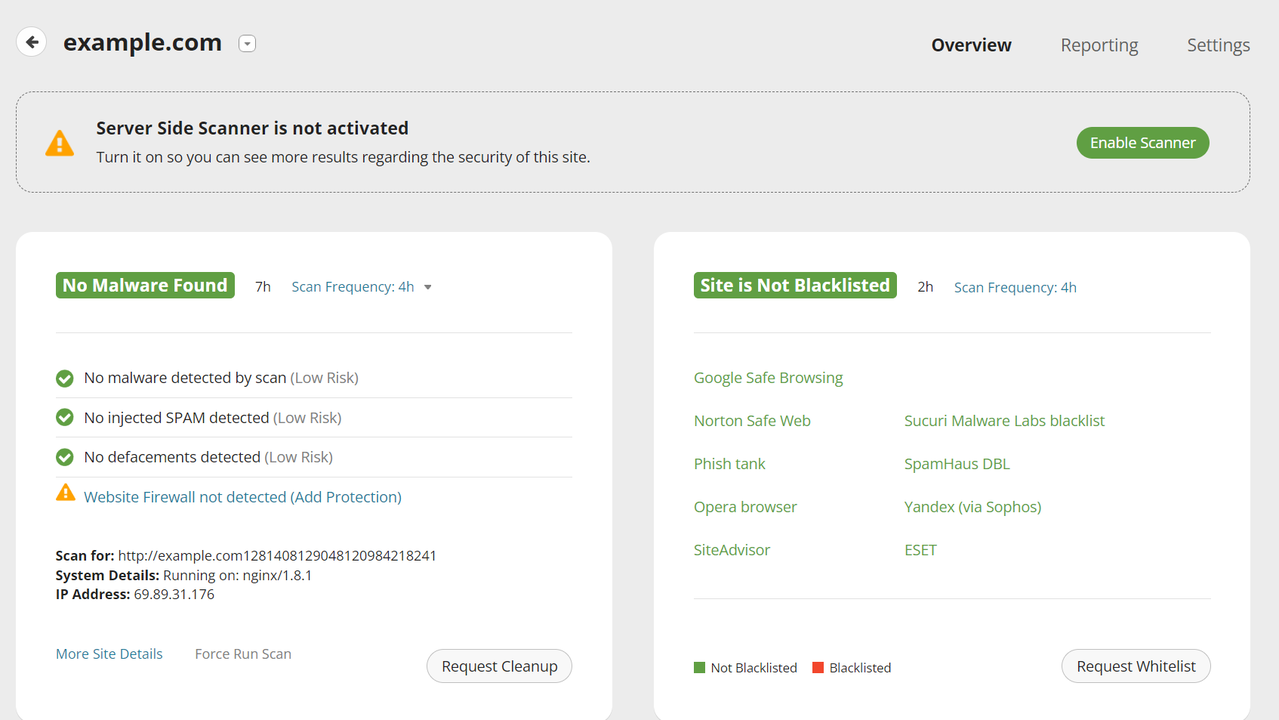The height and width of the screenshot is (720, 1279).
Task: Open the Settings tab
Action: 1218,45
